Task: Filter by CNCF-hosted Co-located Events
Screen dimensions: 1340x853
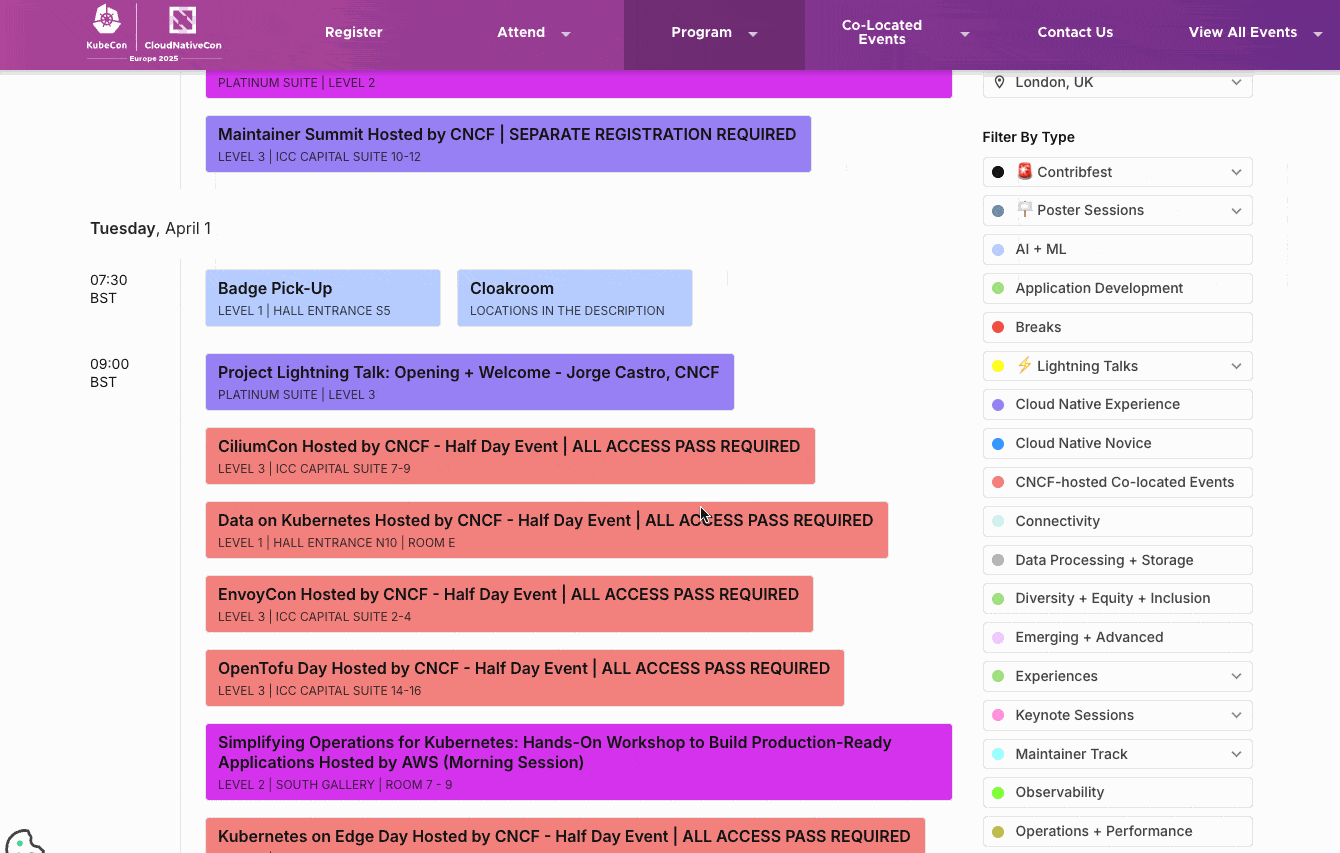Action: pyautogui.click(x=1117, y=482)
